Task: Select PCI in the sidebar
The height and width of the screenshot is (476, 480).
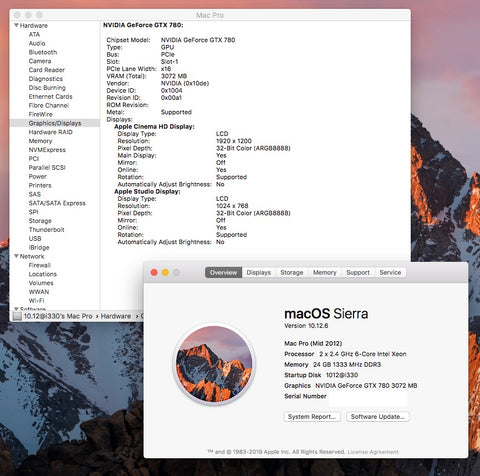Action: pyautogui.click(x=34, y=159)
